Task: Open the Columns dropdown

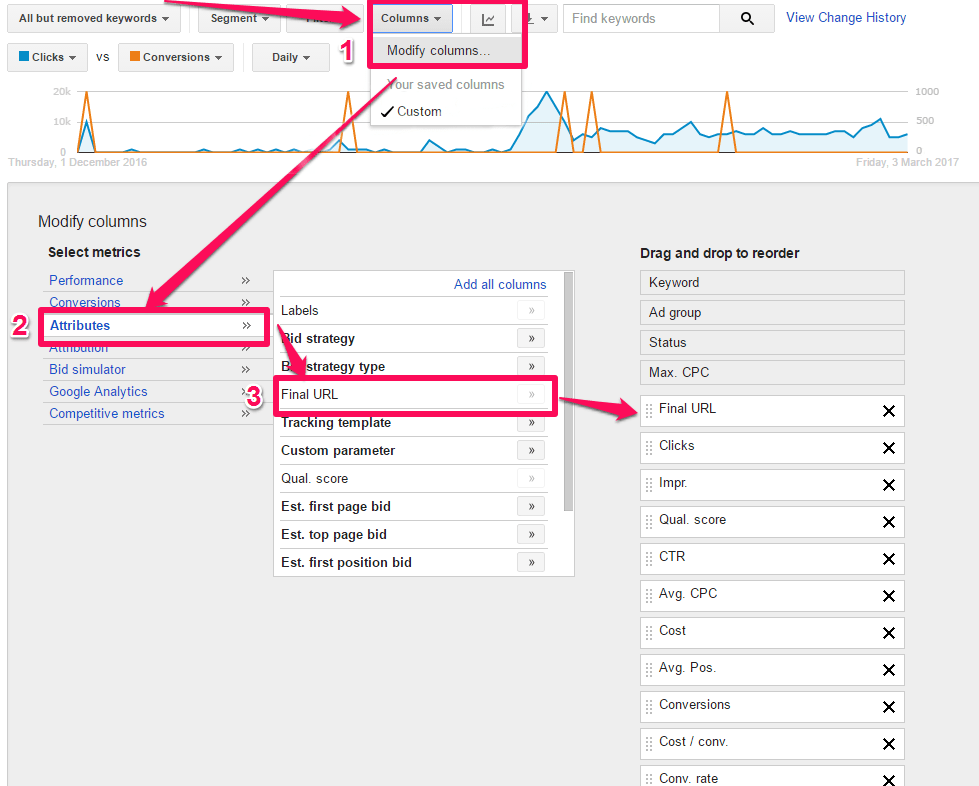Action: coord(410,18)
